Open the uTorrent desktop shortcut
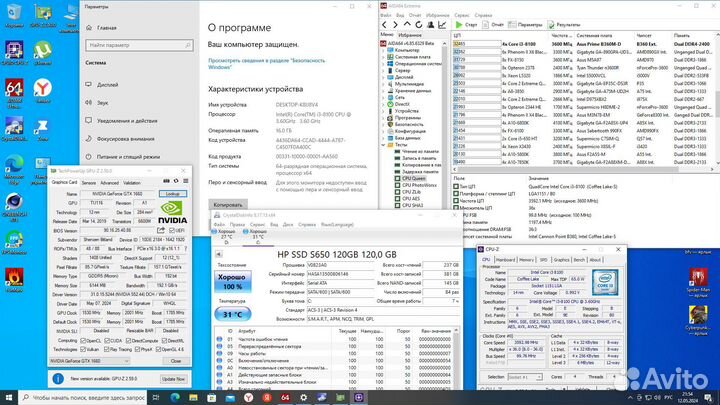Image resolution: width=720 pixels, height=405 pixels. click(44, 48)
